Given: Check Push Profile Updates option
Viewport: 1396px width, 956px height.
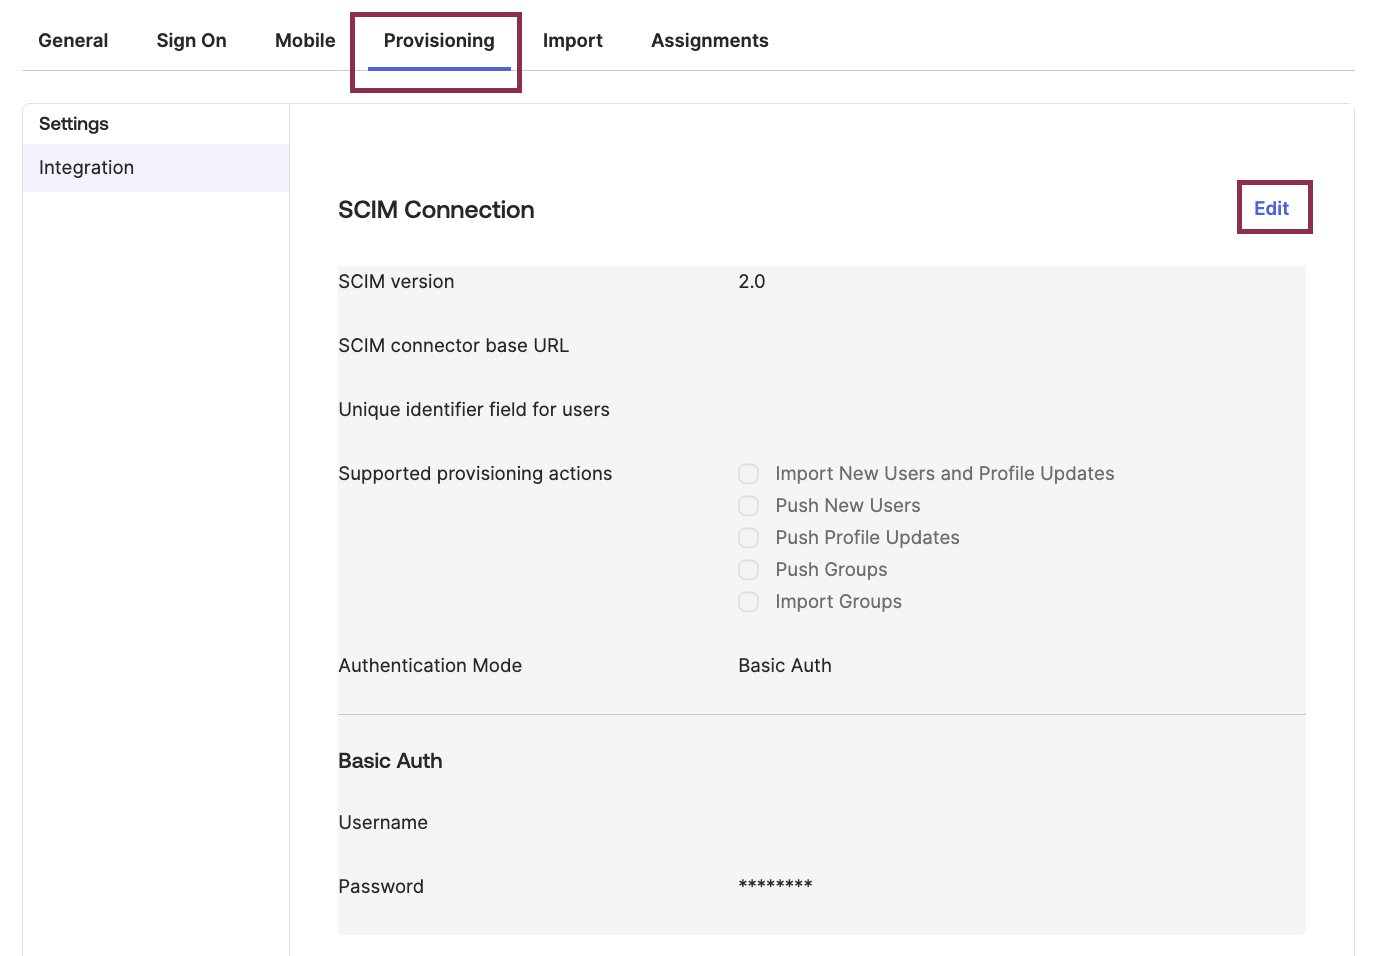Looking at the screenshot, I should click(x=748, y=537).
